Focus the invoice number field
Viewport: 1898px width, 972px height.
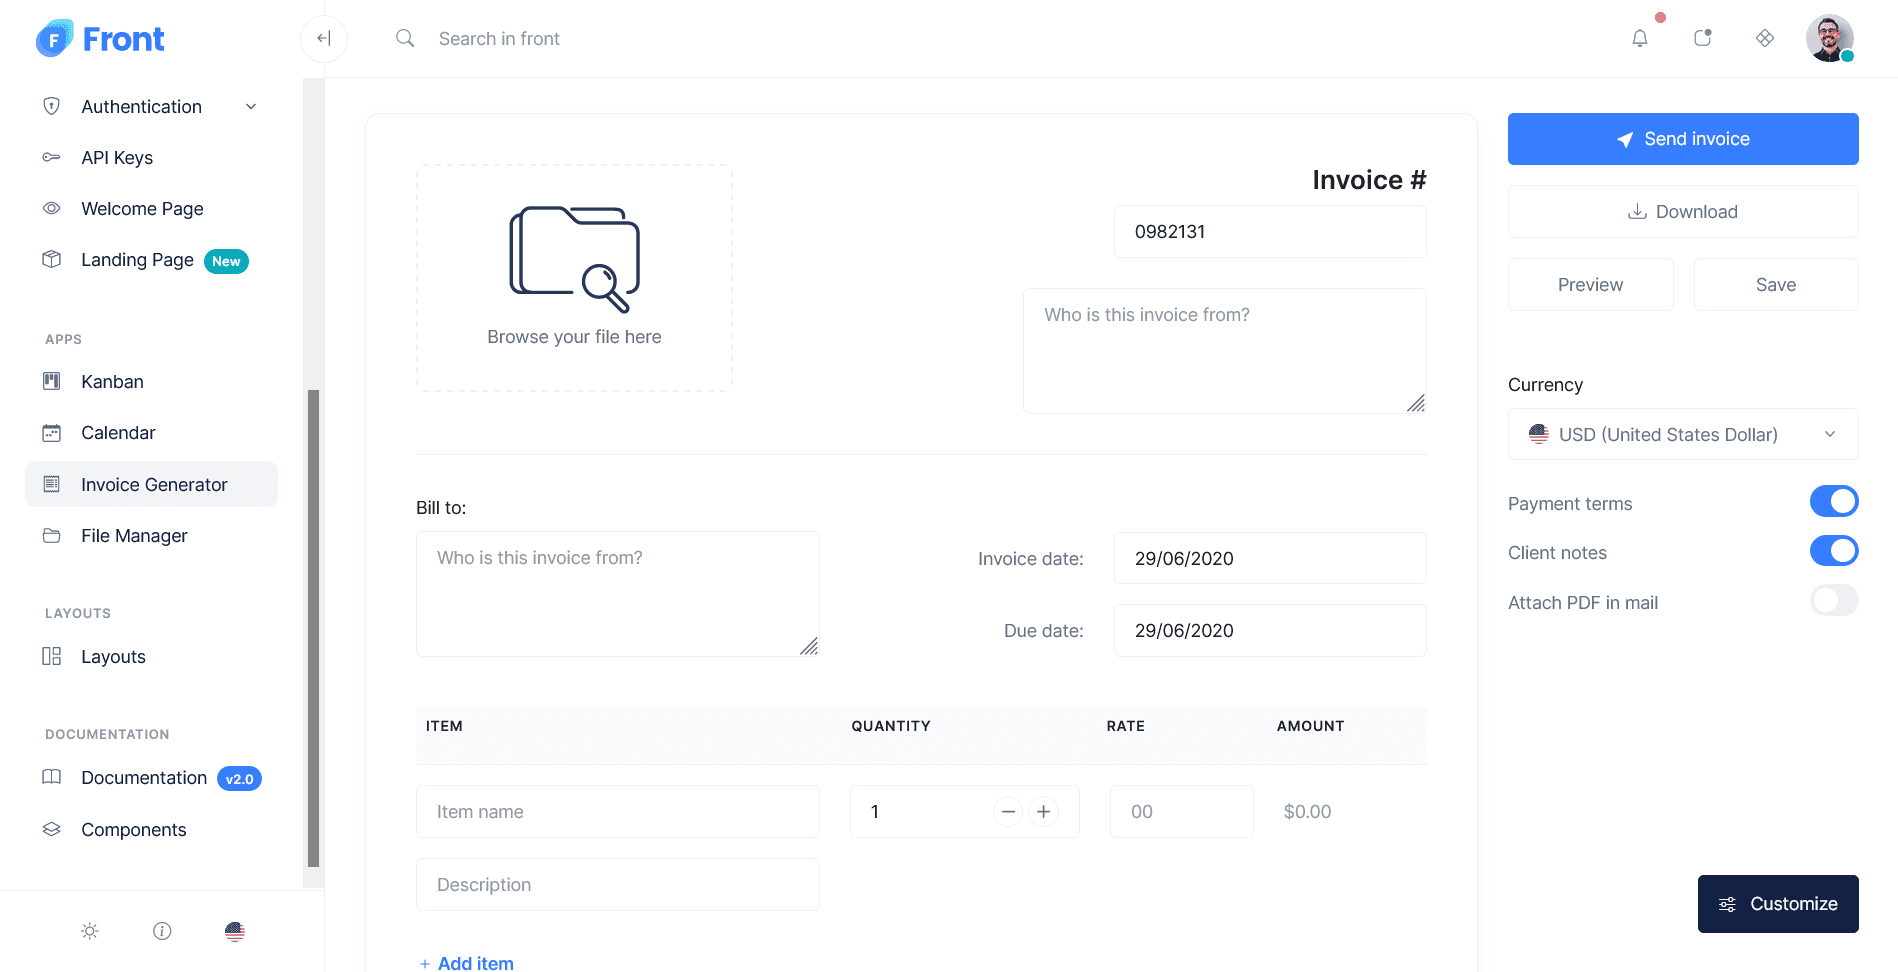point(1270,232)
